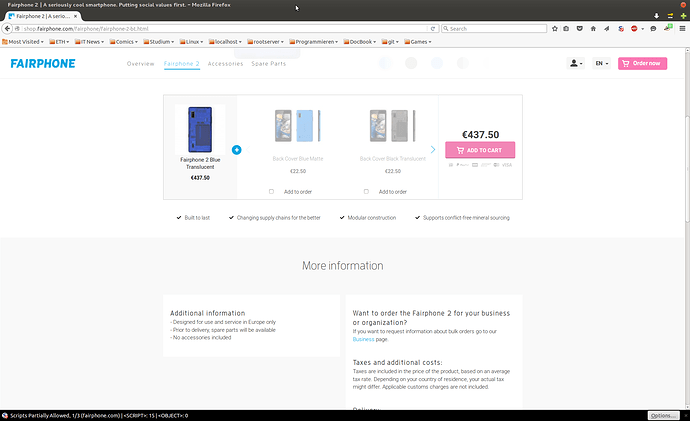Go back using the browser back arrow
Screen dimensions: 690x421
point(7,29)
